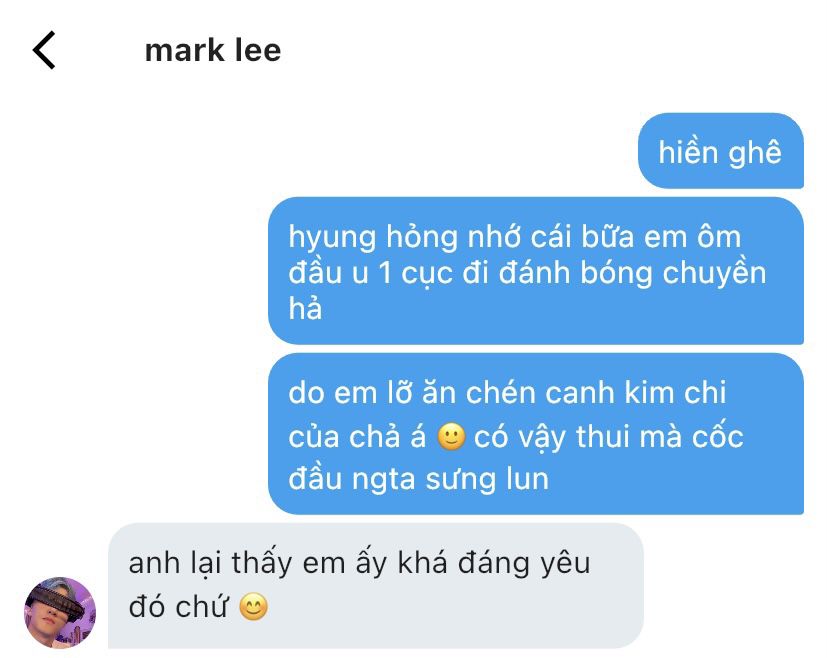This screenshot has width=827, height=658.
Task: Select the message about 'canh kim chi'
Action: [x=536, y=434]
